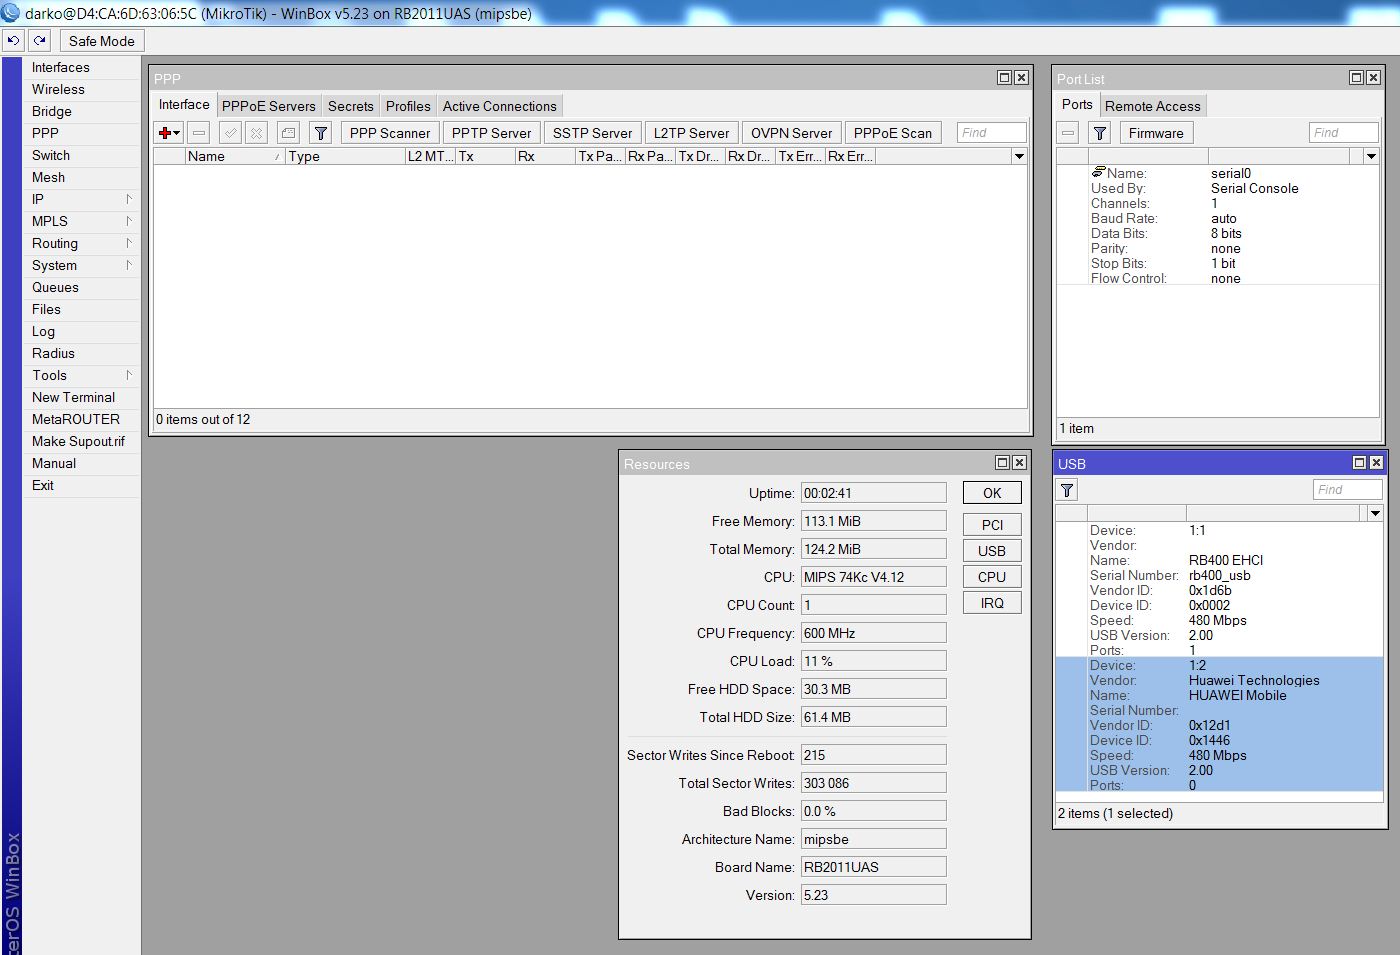
Task: Click the Undo arrow icon in top toolbar
Action: [x=13, y=41]
